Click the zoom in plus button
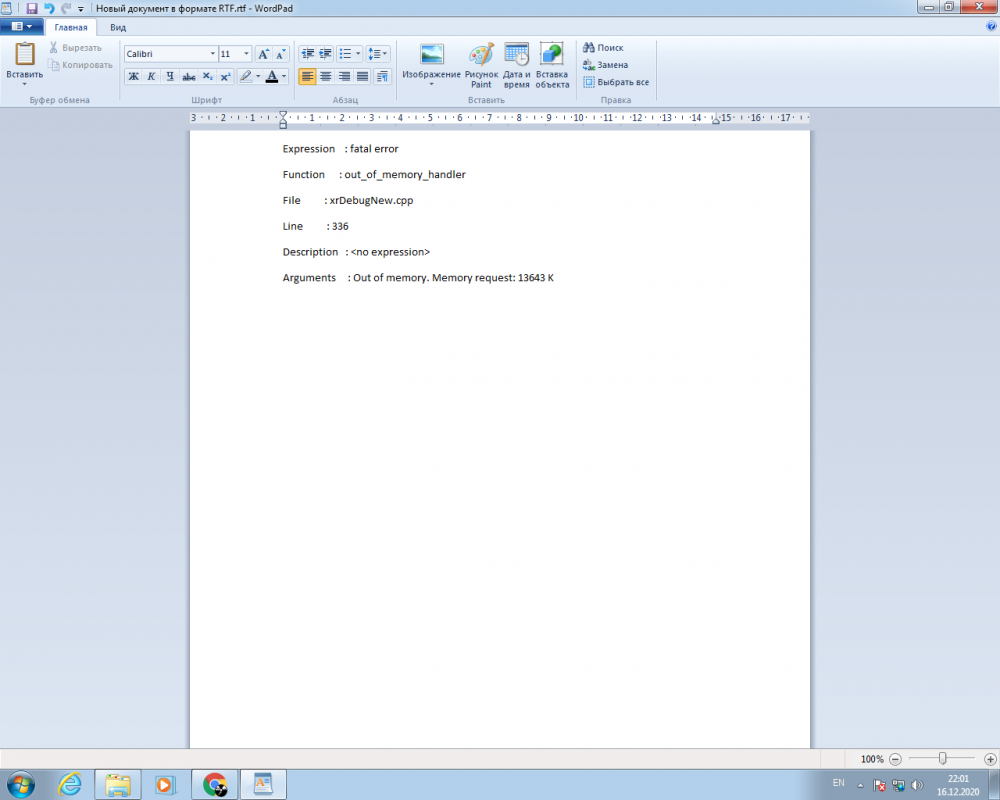Image resolution: width=1000 pixels, height=800 pixels. 990,759
